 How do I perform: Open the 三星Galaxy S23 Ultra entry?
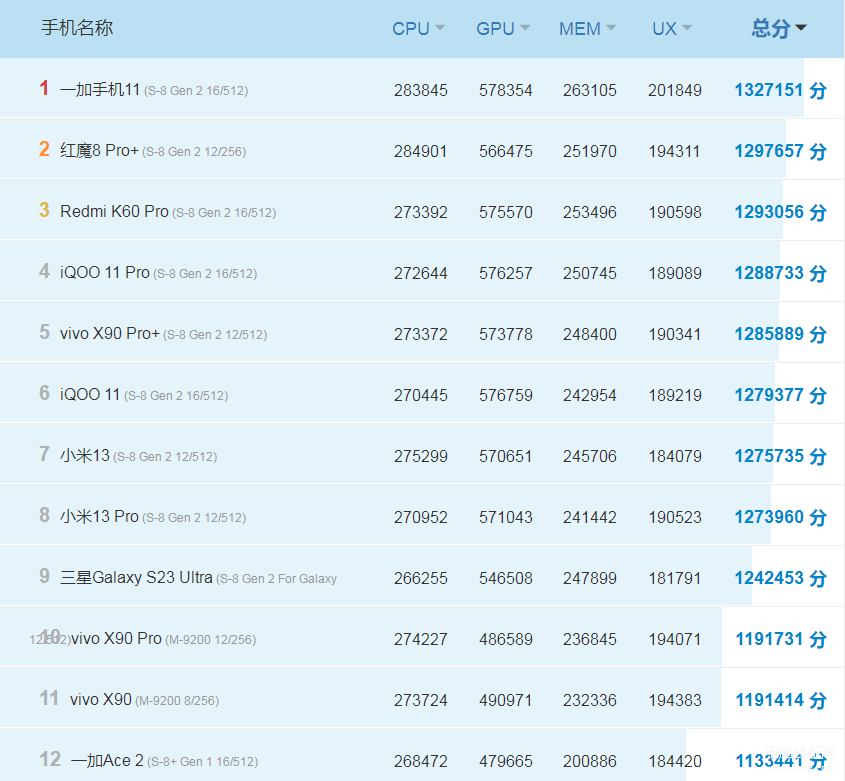click(x=136, y=577)
